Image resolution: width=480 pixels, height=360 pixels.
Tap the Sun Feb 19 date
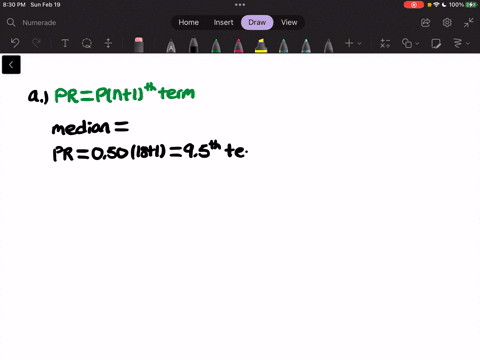(x=45, y=5)
